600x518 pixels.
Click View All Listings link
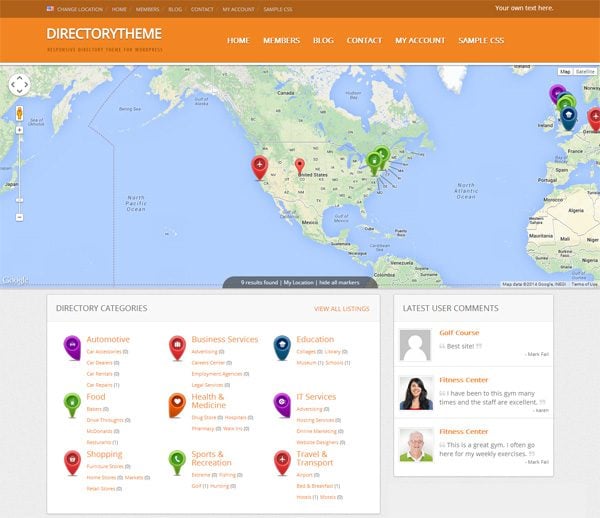342,309
